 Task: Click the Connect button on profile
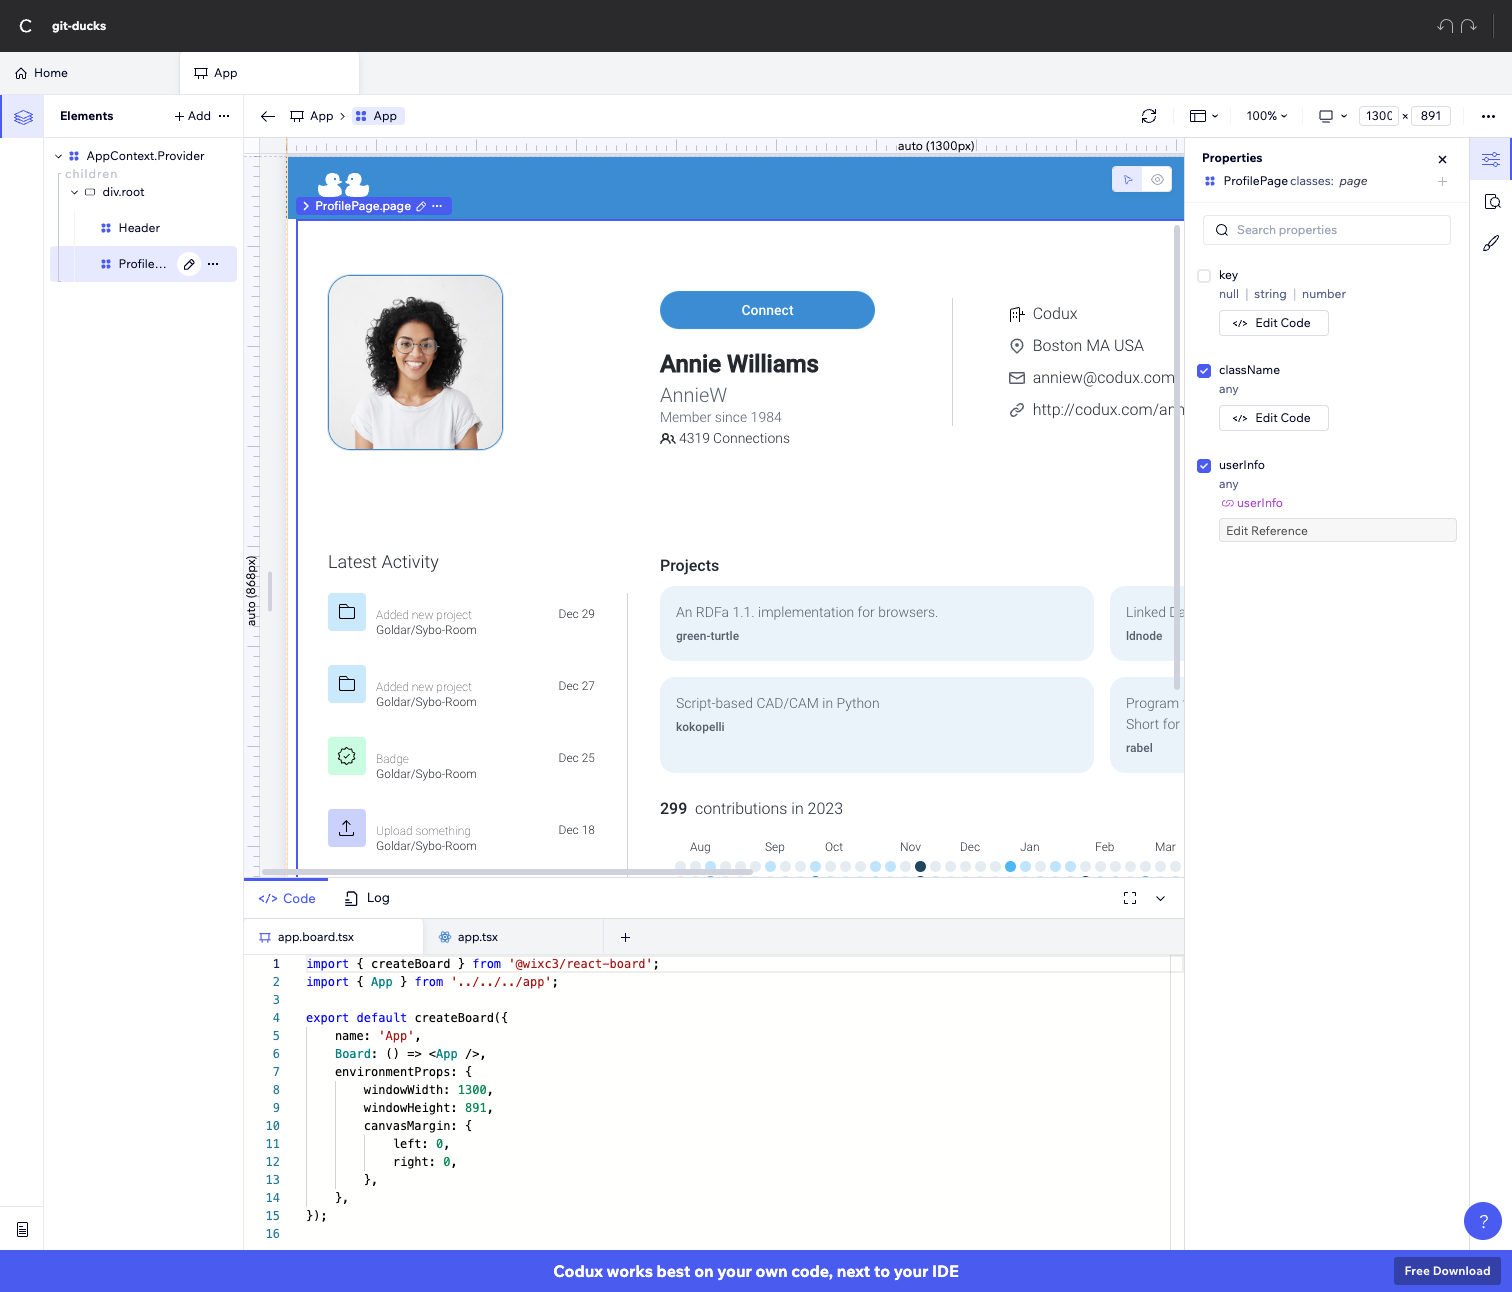pos(767,310)
